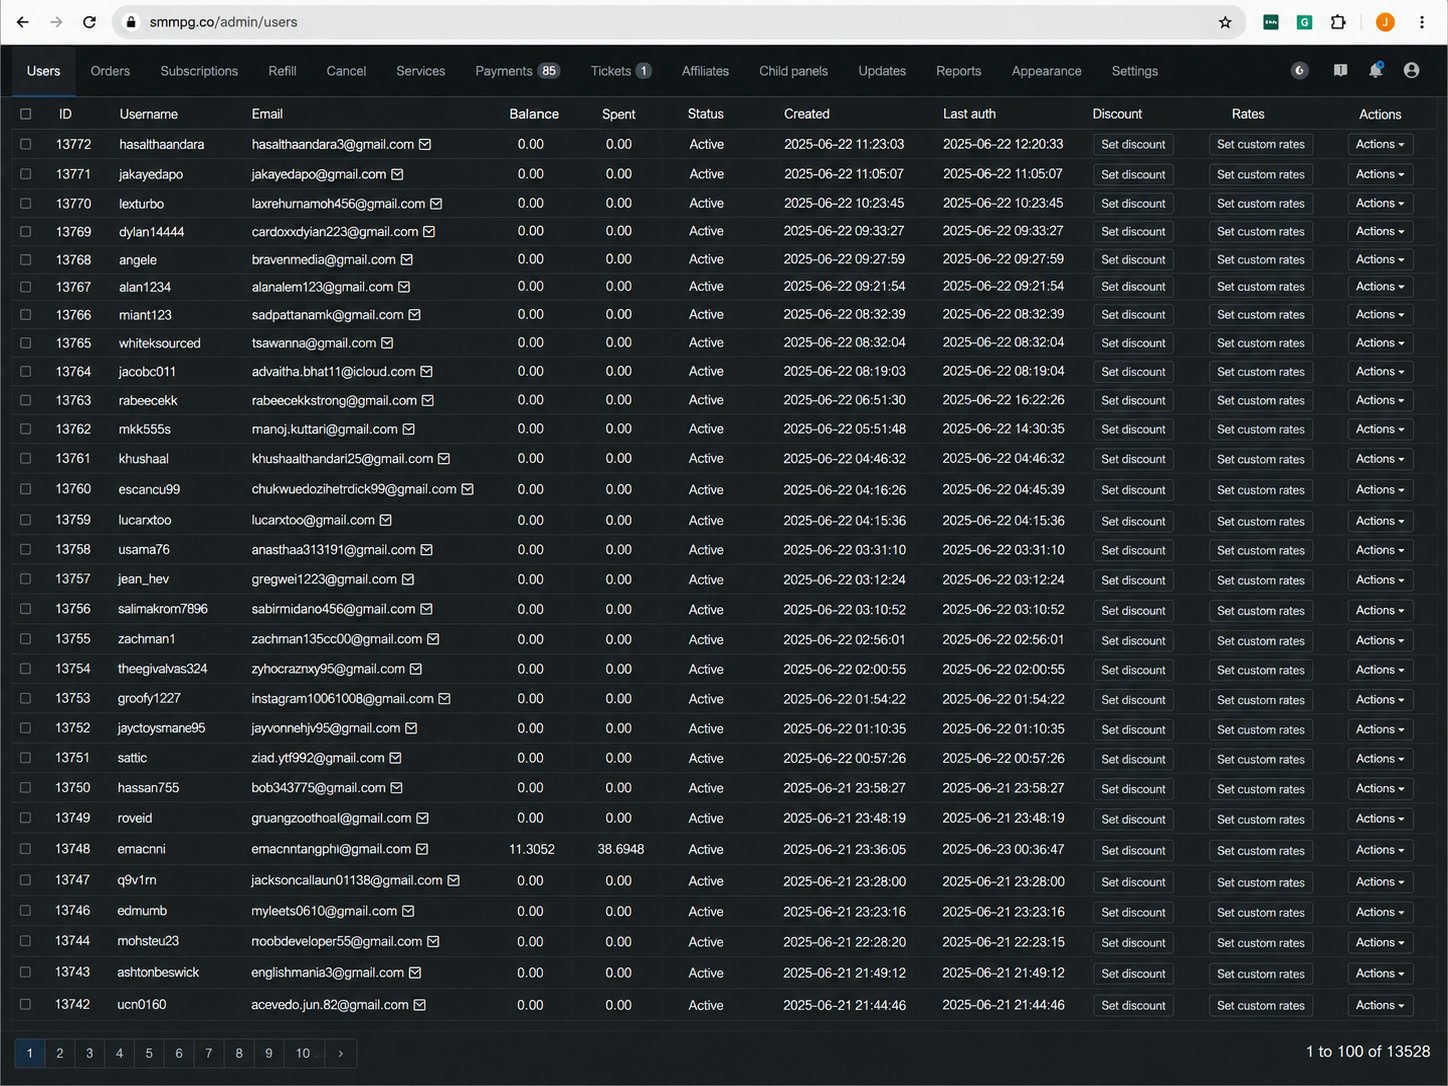Select the checkbox for user emacnni
The width and height of the screenshot is (1448, 1086).
(x=26, y=849)
